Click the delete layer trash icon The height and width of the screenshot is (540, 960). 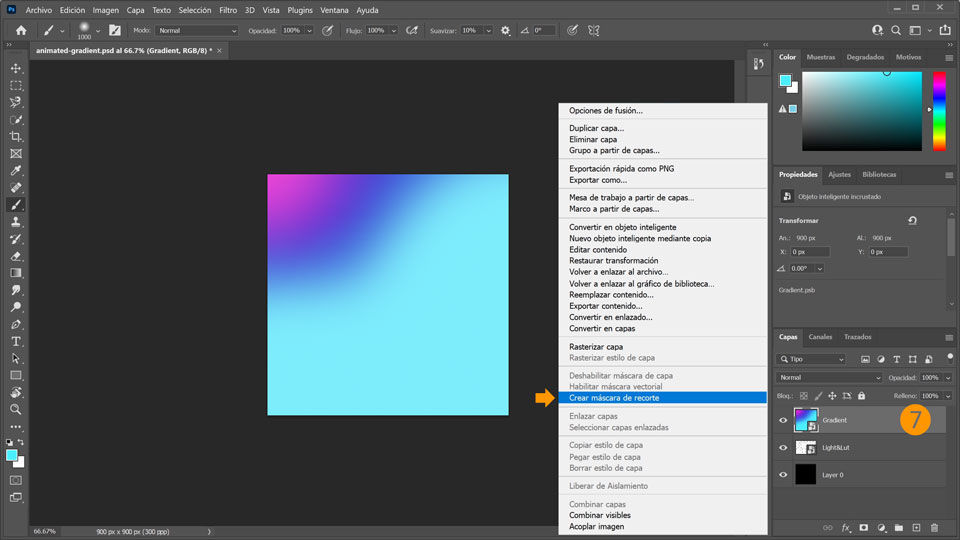point(934,527)
